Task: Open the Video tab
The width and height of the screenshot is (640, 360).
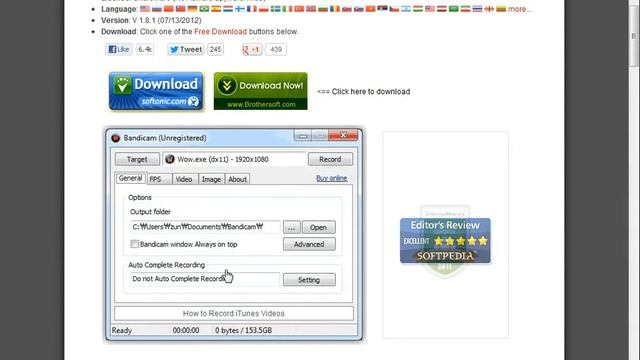Action: (184, 179)
